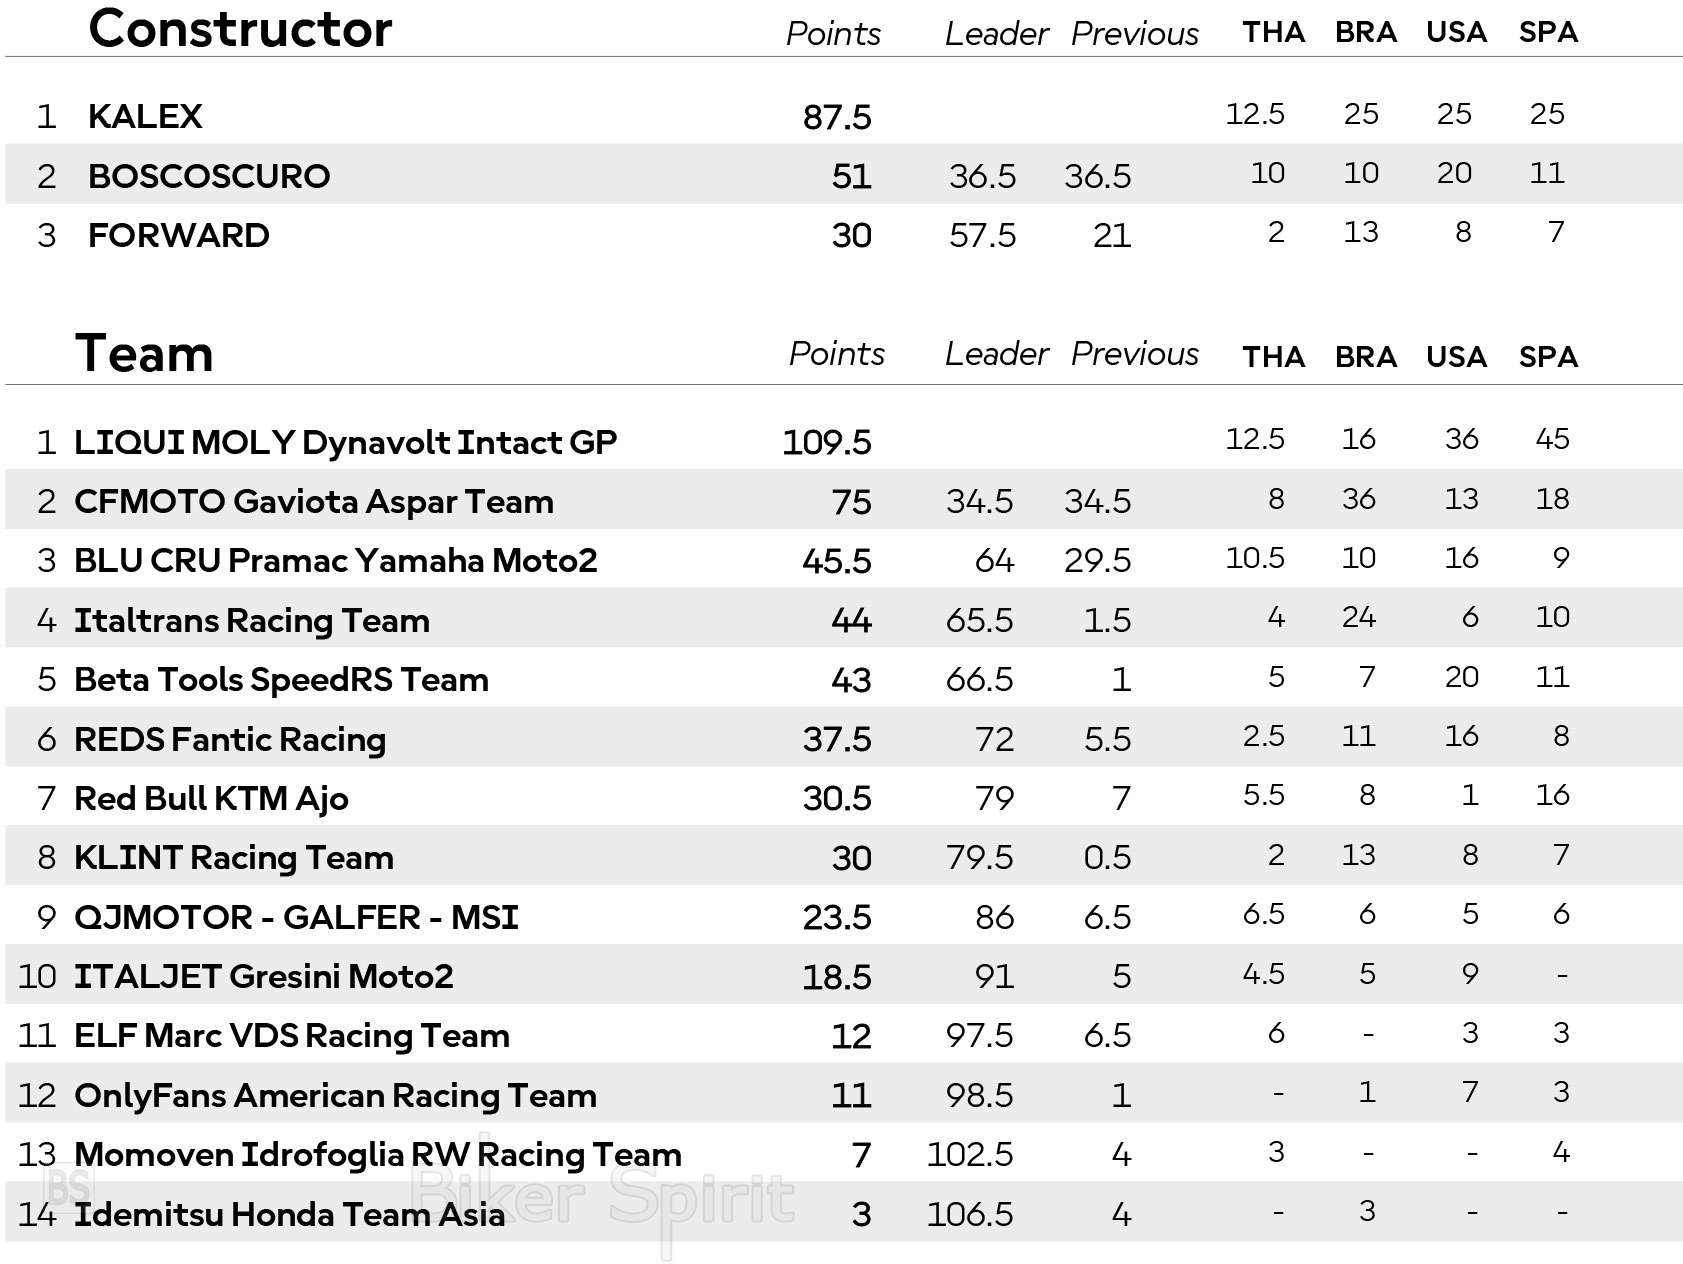Image resolution: width=1683 pixels, height=1264 pixels.
Task: Click Previous column header in Team table
Action: pos(1134,354)
